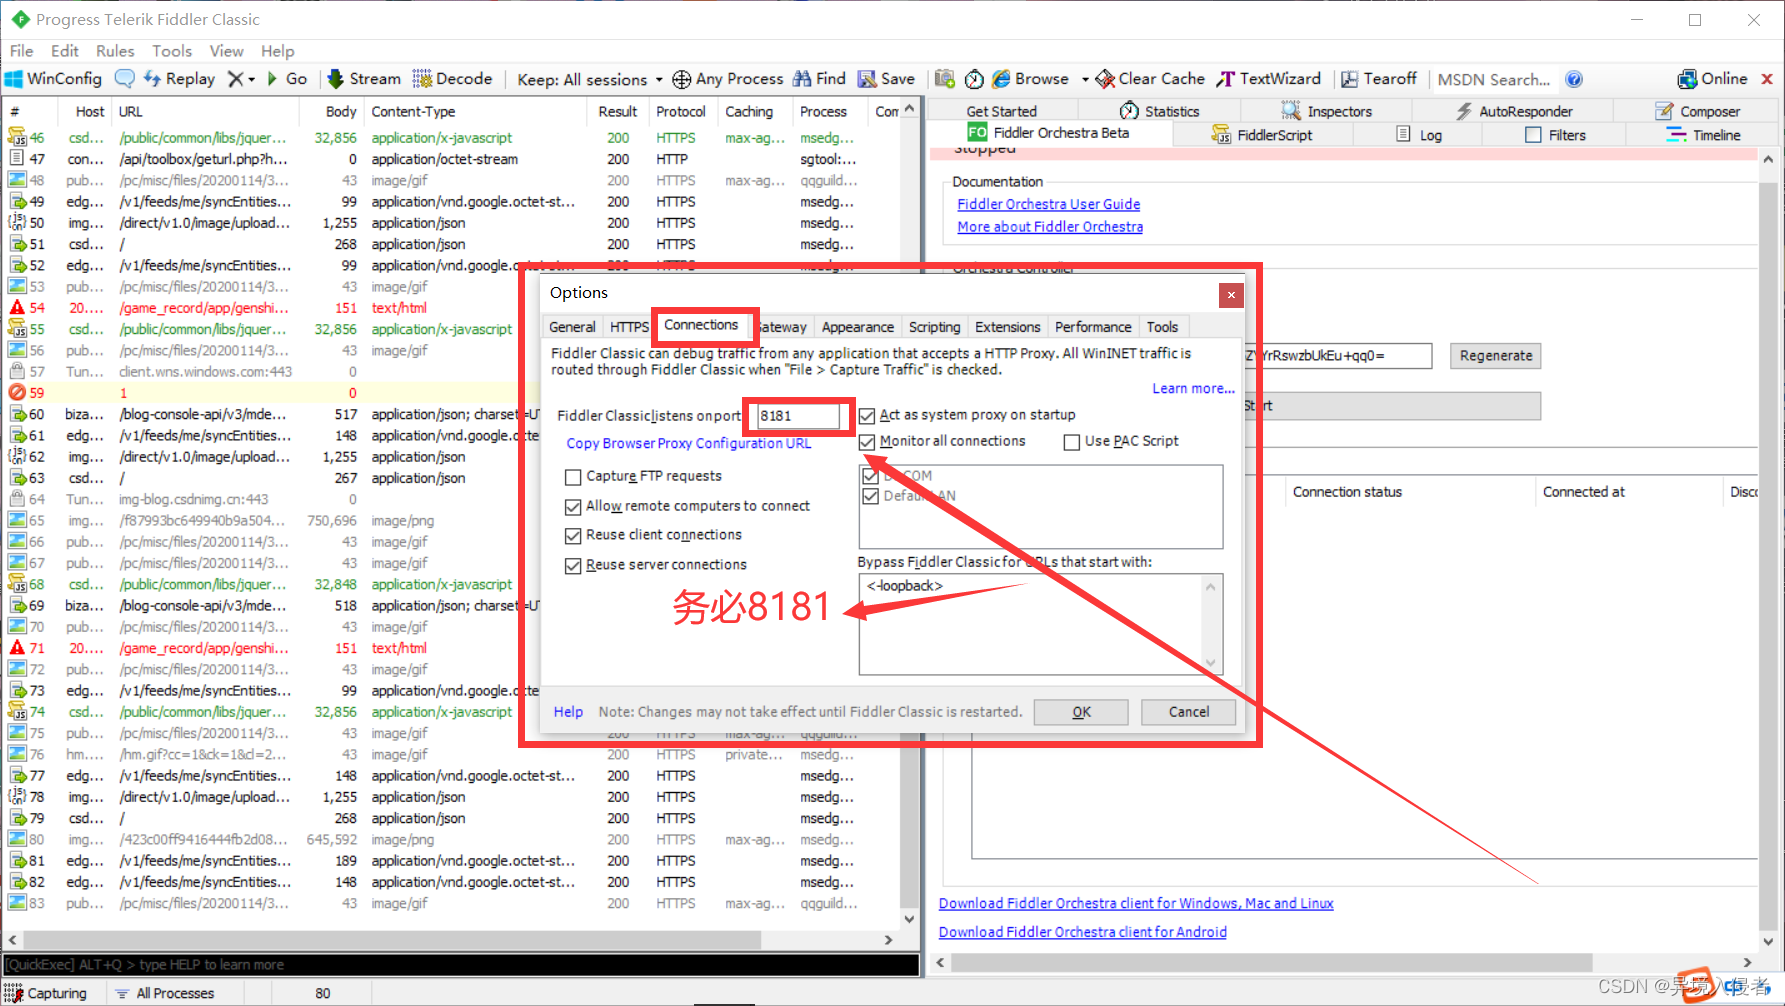
Task: Click the Tearoff toolbar icon
Action: 1349,79
